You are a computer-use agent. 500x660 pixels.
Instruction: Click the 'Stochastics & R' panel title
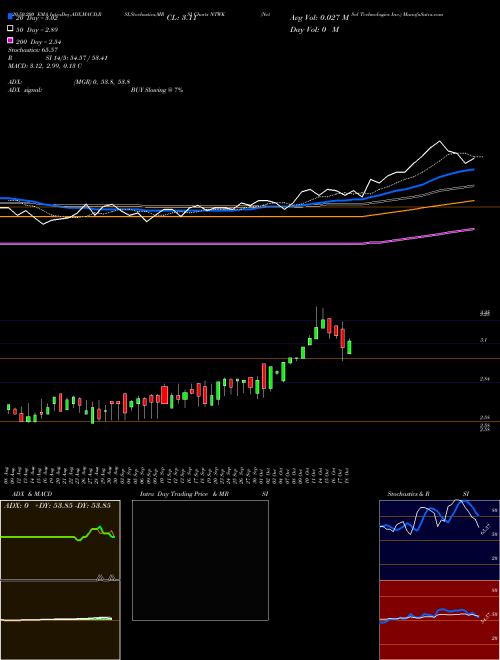click(x=408, y=494)
